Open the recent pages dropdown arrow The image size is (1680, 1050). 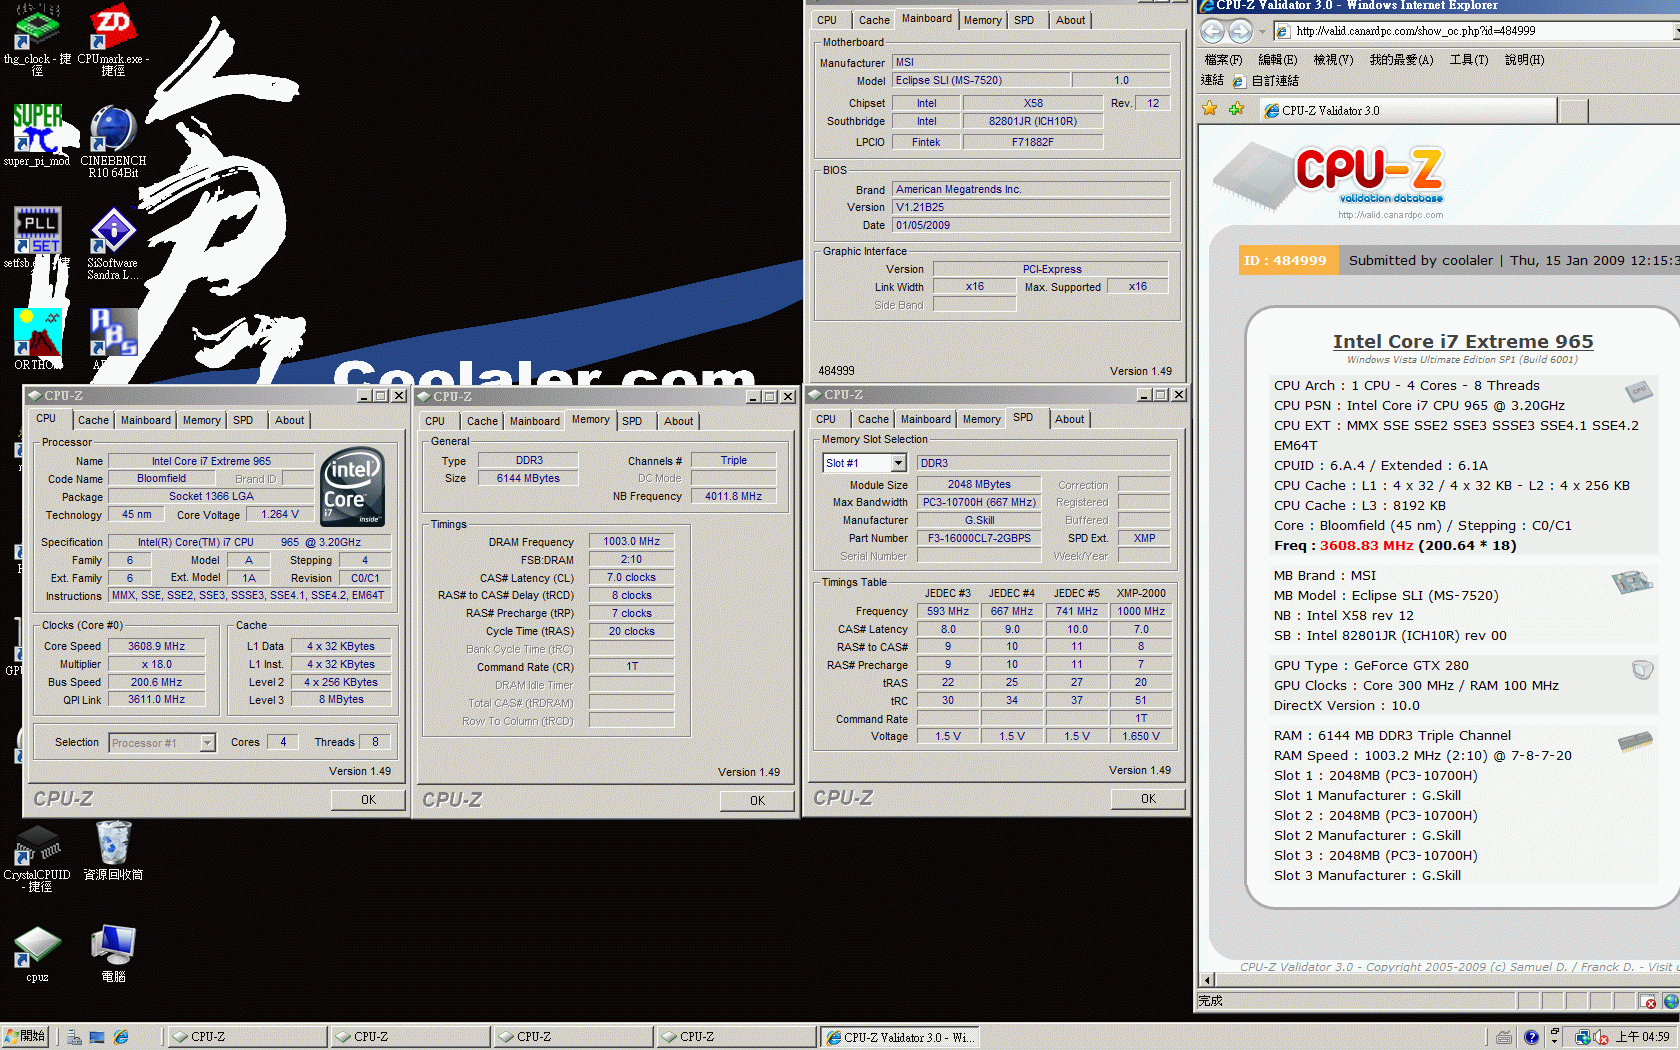tap(1262, 32)
